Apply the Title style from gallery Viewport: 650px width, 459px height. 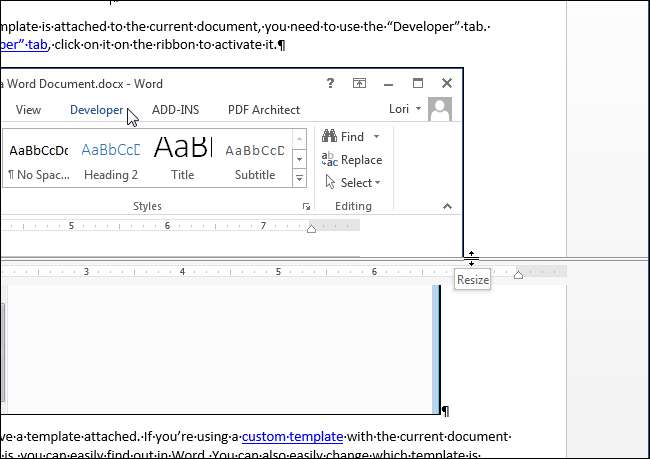pyautogui.click(x=183, y=160)
